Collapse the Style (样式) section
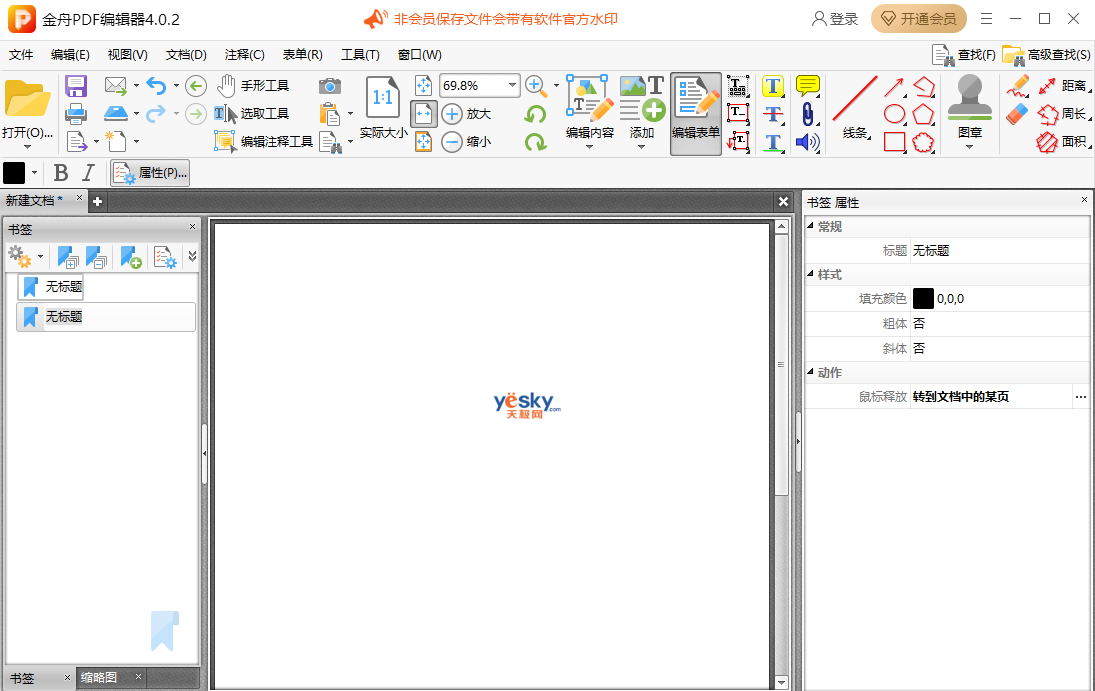 [x=811, y=274]
